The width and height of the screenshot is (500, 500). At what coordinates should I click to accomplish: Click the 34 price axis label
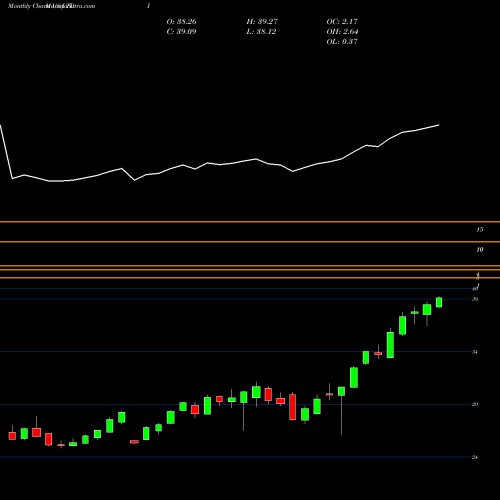pyautogui.click(x=475, y=352)
